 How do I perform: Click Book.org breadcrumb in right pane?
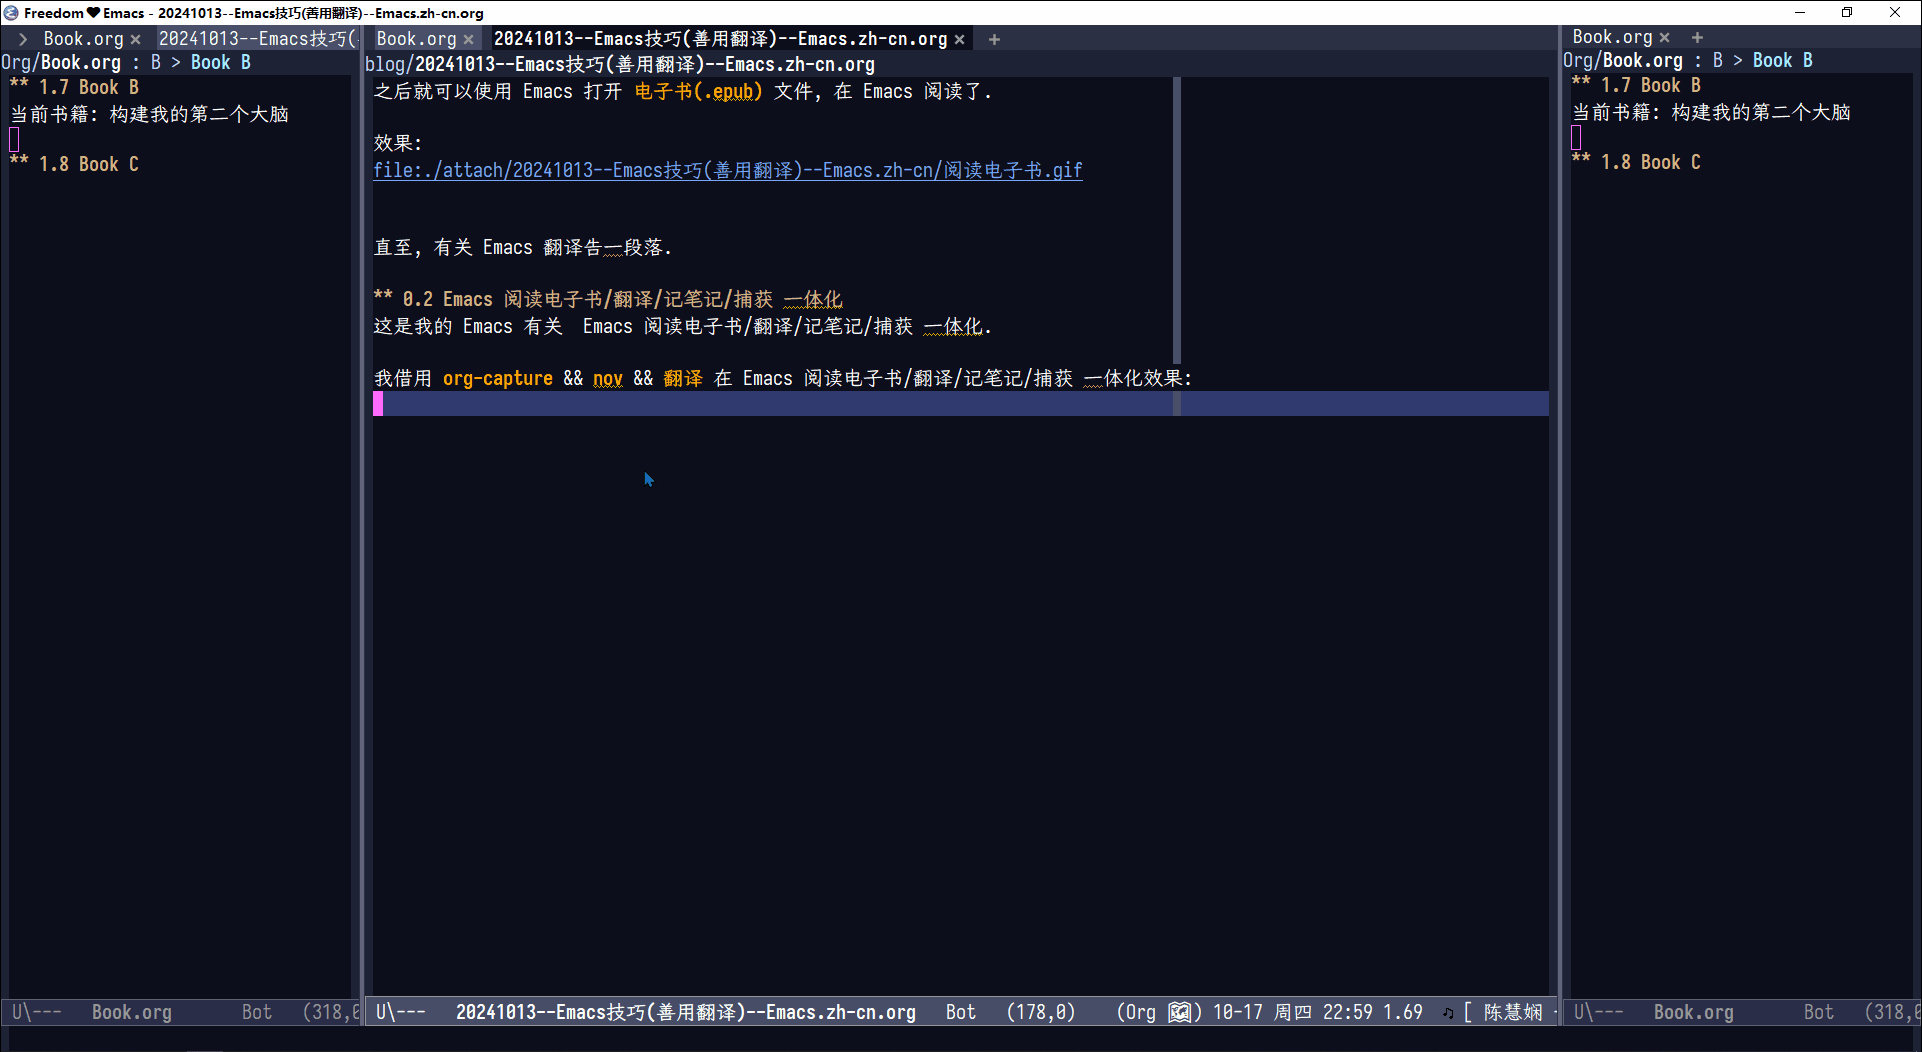[x=1642, y=61]
